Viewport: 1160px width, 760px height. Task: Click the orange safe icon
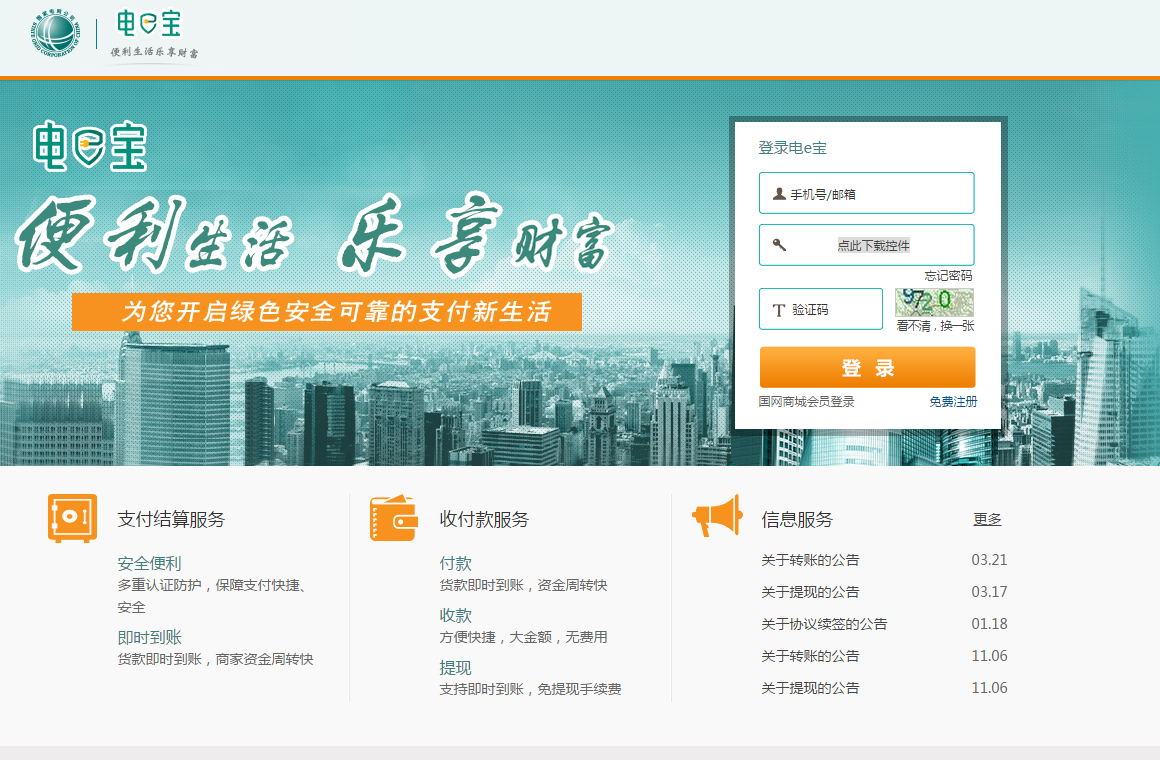pyautogui.click(x=72, y=518)
